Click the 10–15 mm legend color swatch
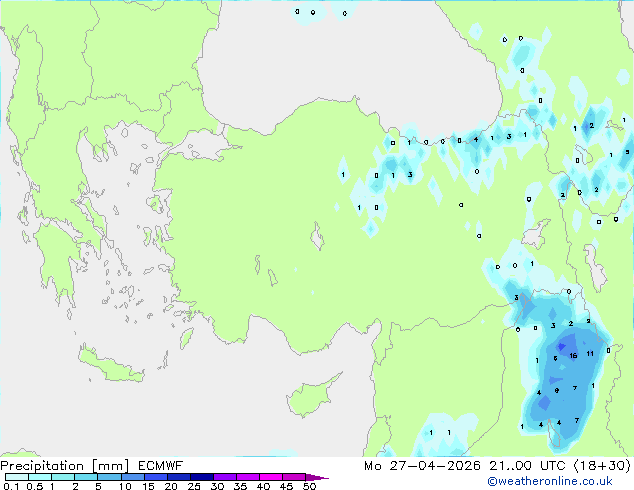 [132, 477]
